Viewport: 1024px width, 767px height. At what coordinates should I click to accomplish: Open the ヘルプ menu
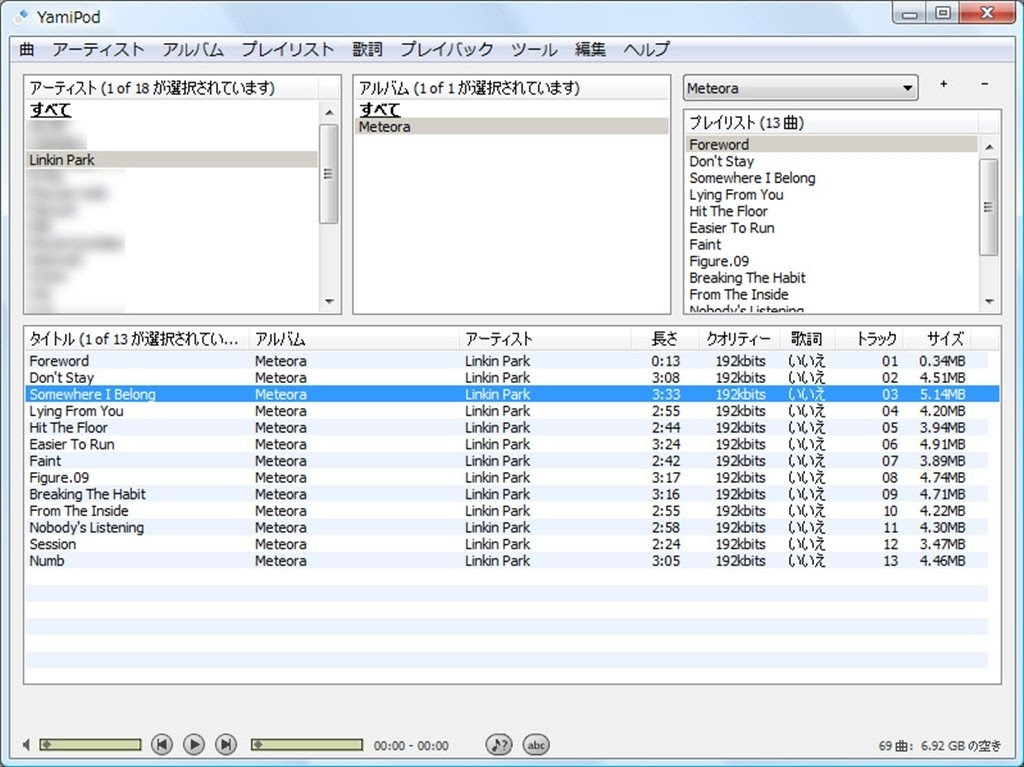click(x=647, y=49)
